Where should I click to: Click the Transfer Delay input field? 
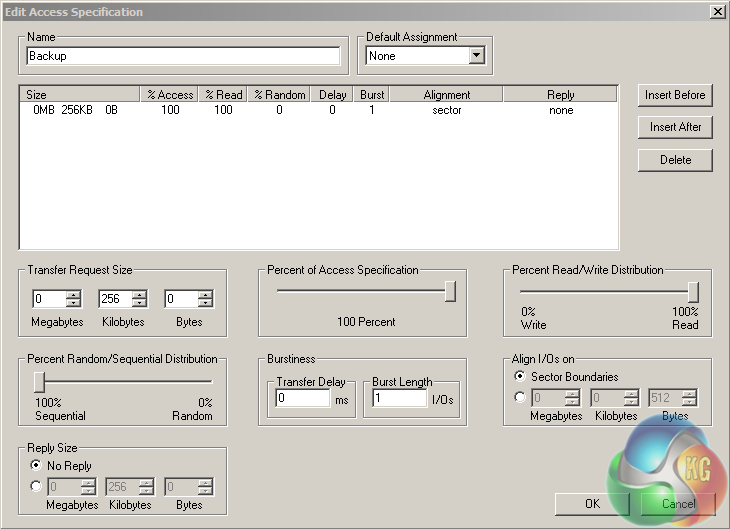point(302,398)
